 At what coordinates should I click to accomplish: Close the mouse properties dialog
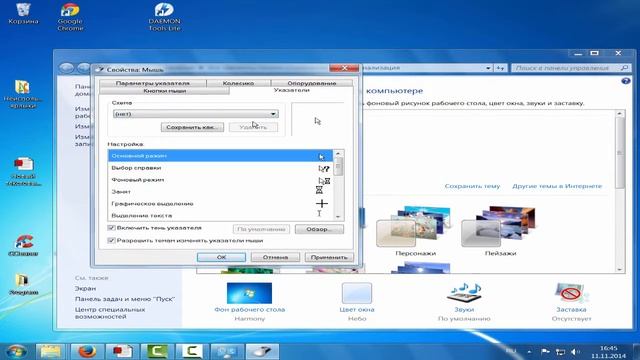point(344,68)
